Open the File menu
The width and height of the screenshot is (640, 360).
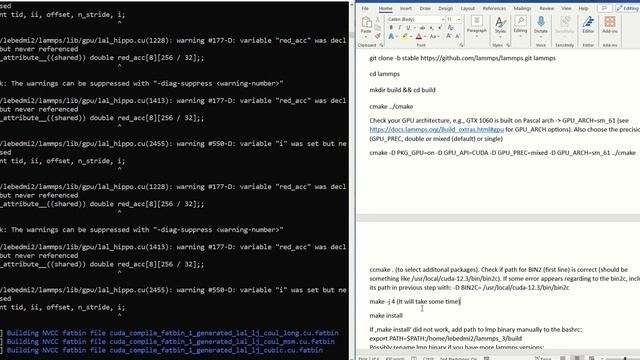coord(365,8)
